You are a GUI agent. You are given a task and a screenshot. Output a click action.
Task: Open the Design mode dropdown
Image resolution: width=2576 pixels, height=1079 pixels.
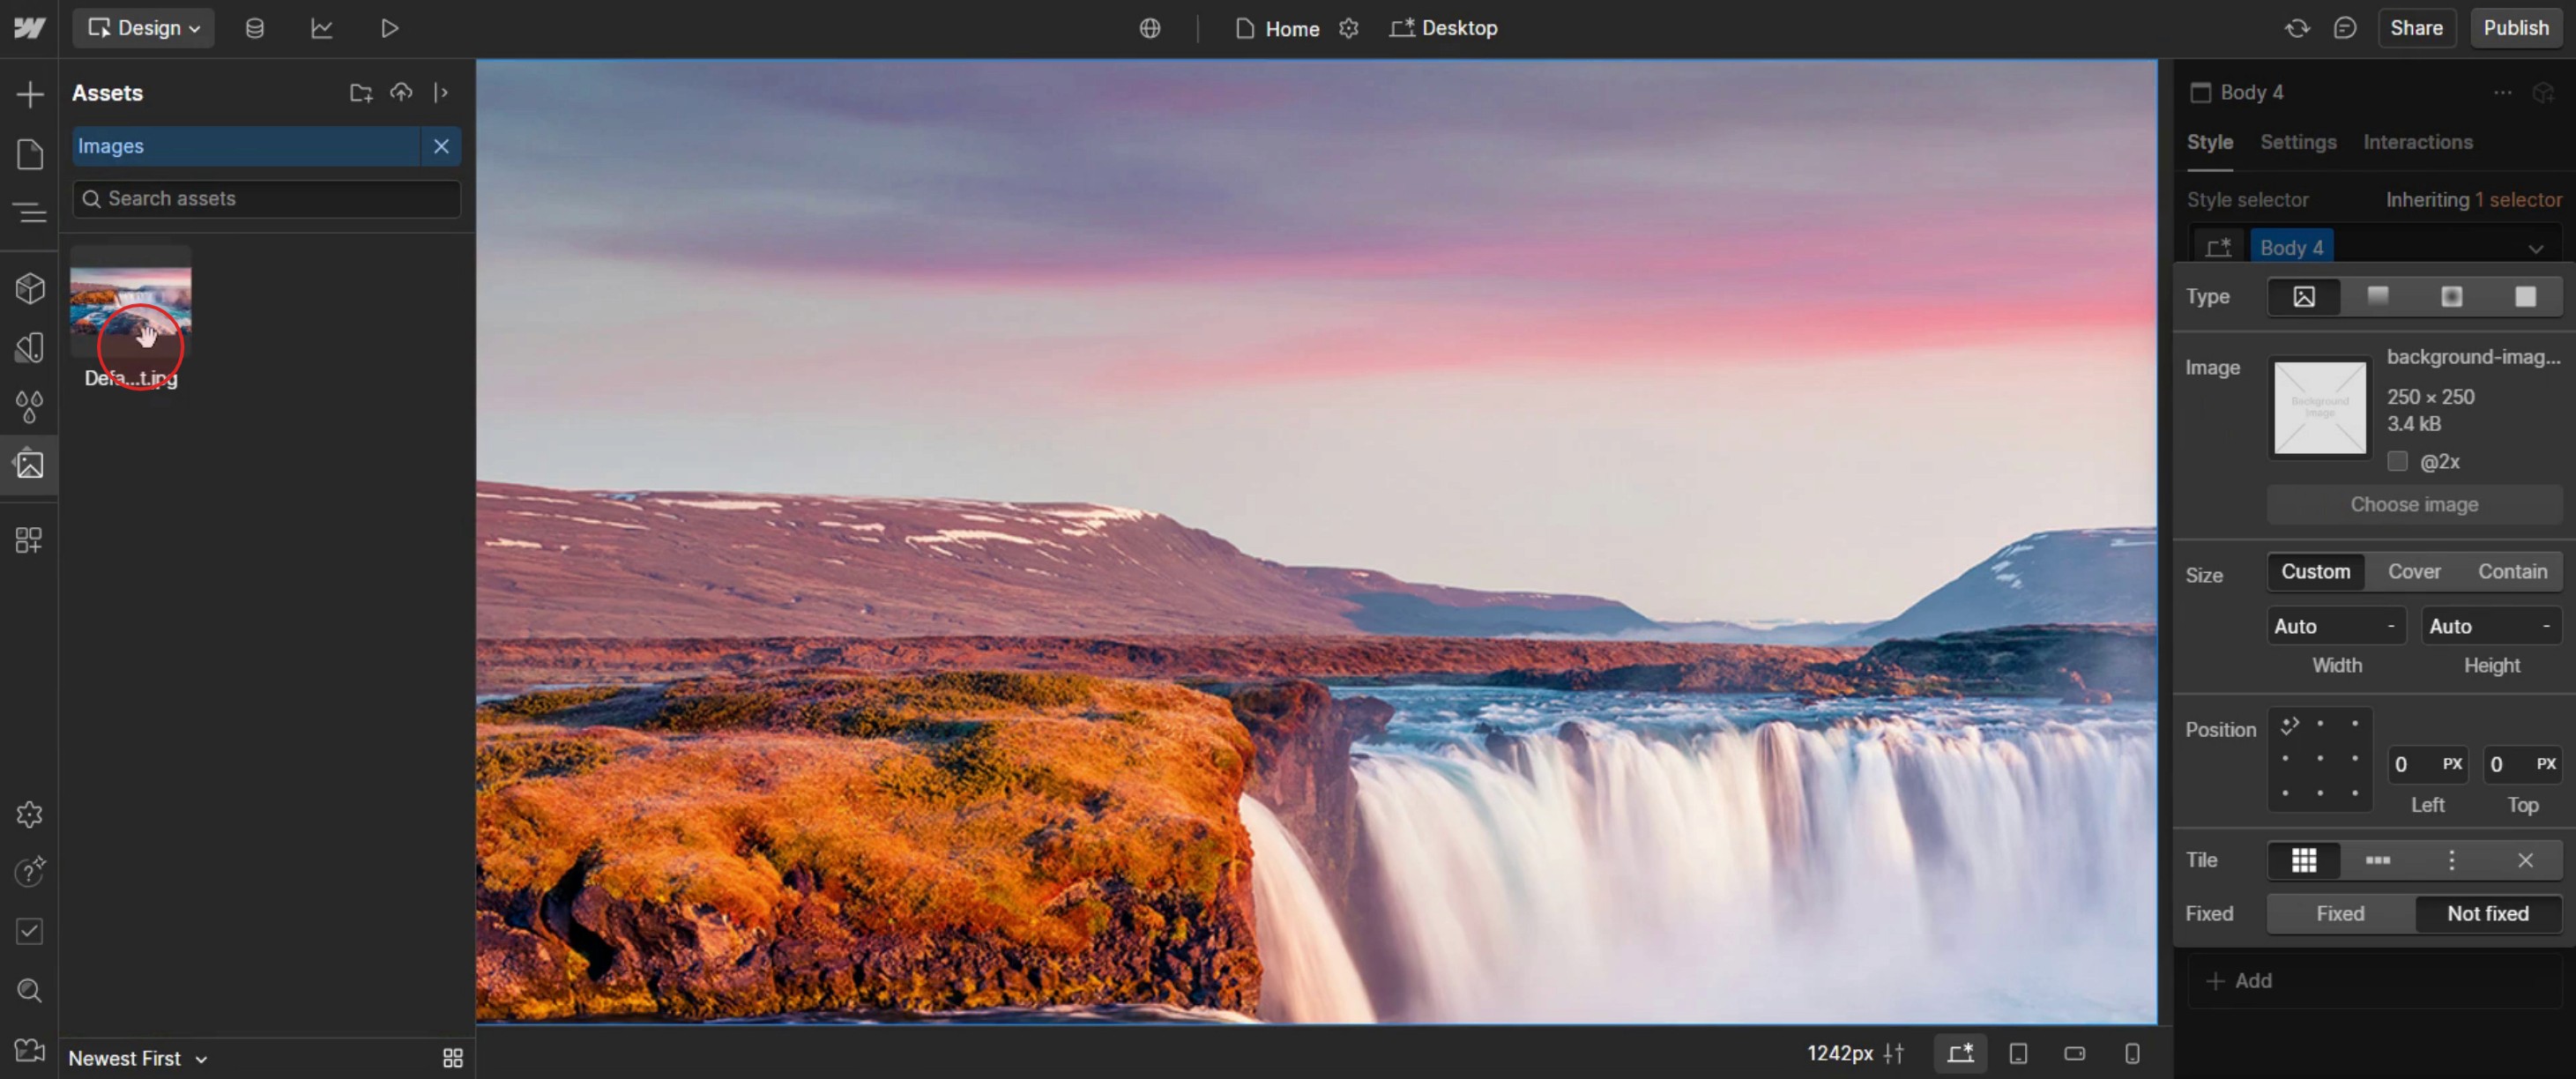click(143, 28)
